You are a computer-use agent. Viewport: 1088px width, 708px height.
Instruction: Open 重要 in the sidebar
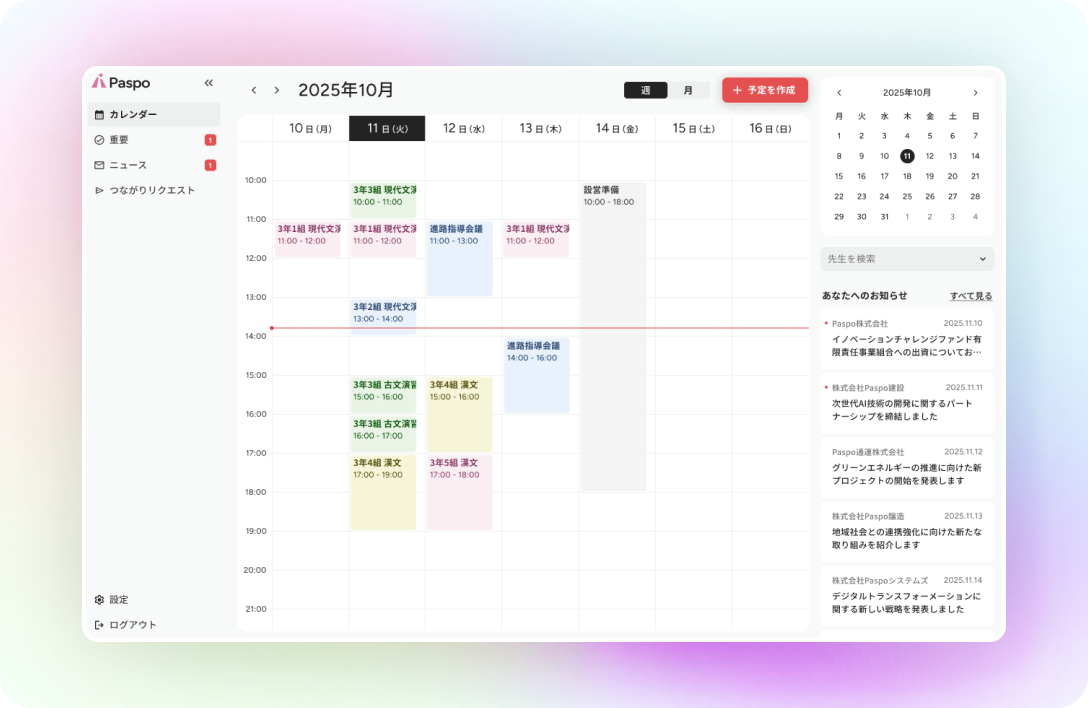(x=154, y=140)
